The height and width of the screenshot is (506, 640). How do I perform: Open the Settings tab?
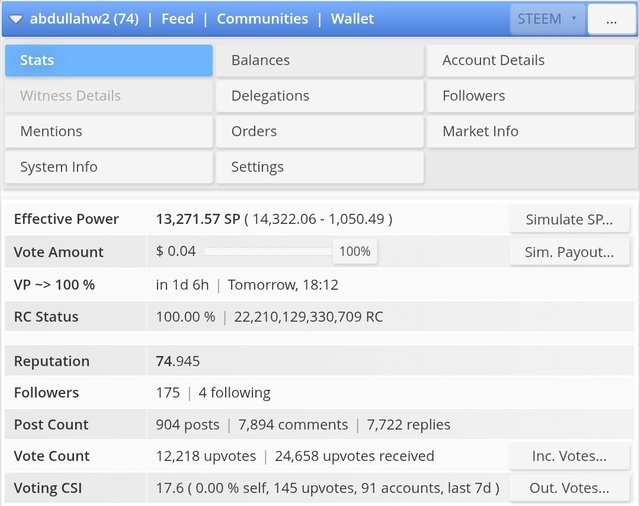click(319, 167)
